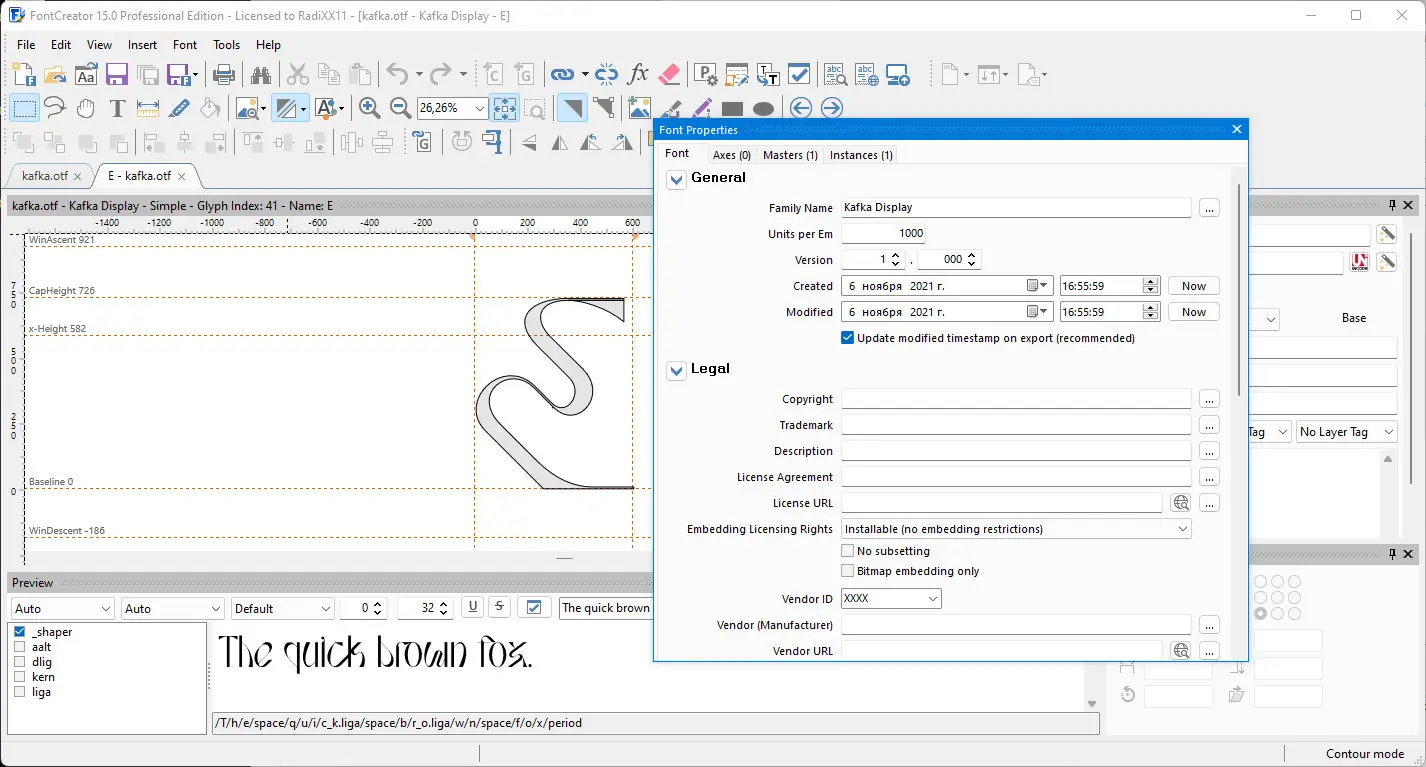Switch to the Masters (1) tab
This screenshot has width=1426, height=767.
790,155
